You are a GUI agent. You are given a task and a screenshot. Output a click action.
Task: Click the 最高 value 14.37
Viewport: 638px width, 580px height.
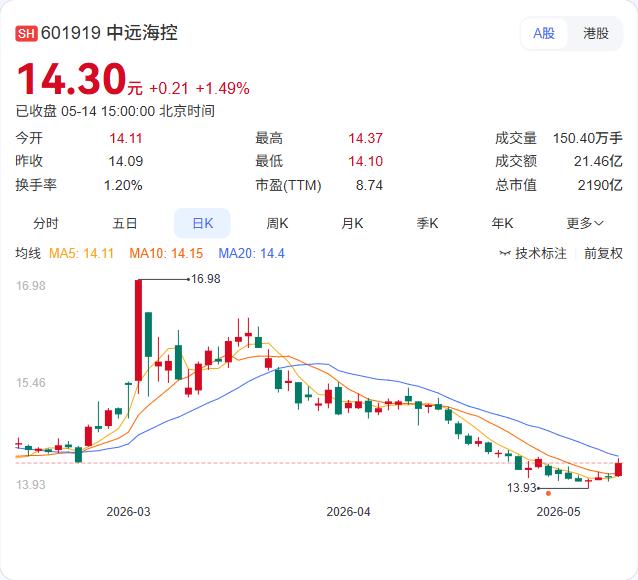[x=365, y=138]
